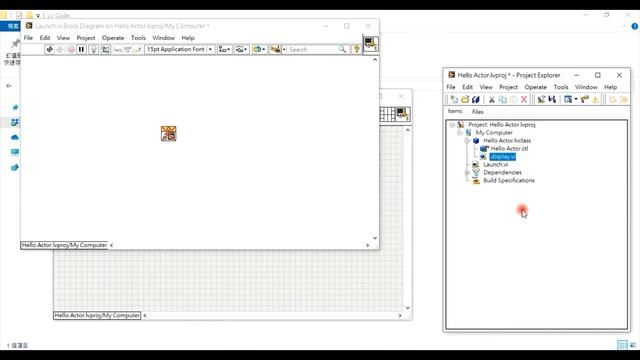This screenshot has height=360, width=640.
Task: Open Project menu in Project Explorer window
Action: [x=509, y=87]
